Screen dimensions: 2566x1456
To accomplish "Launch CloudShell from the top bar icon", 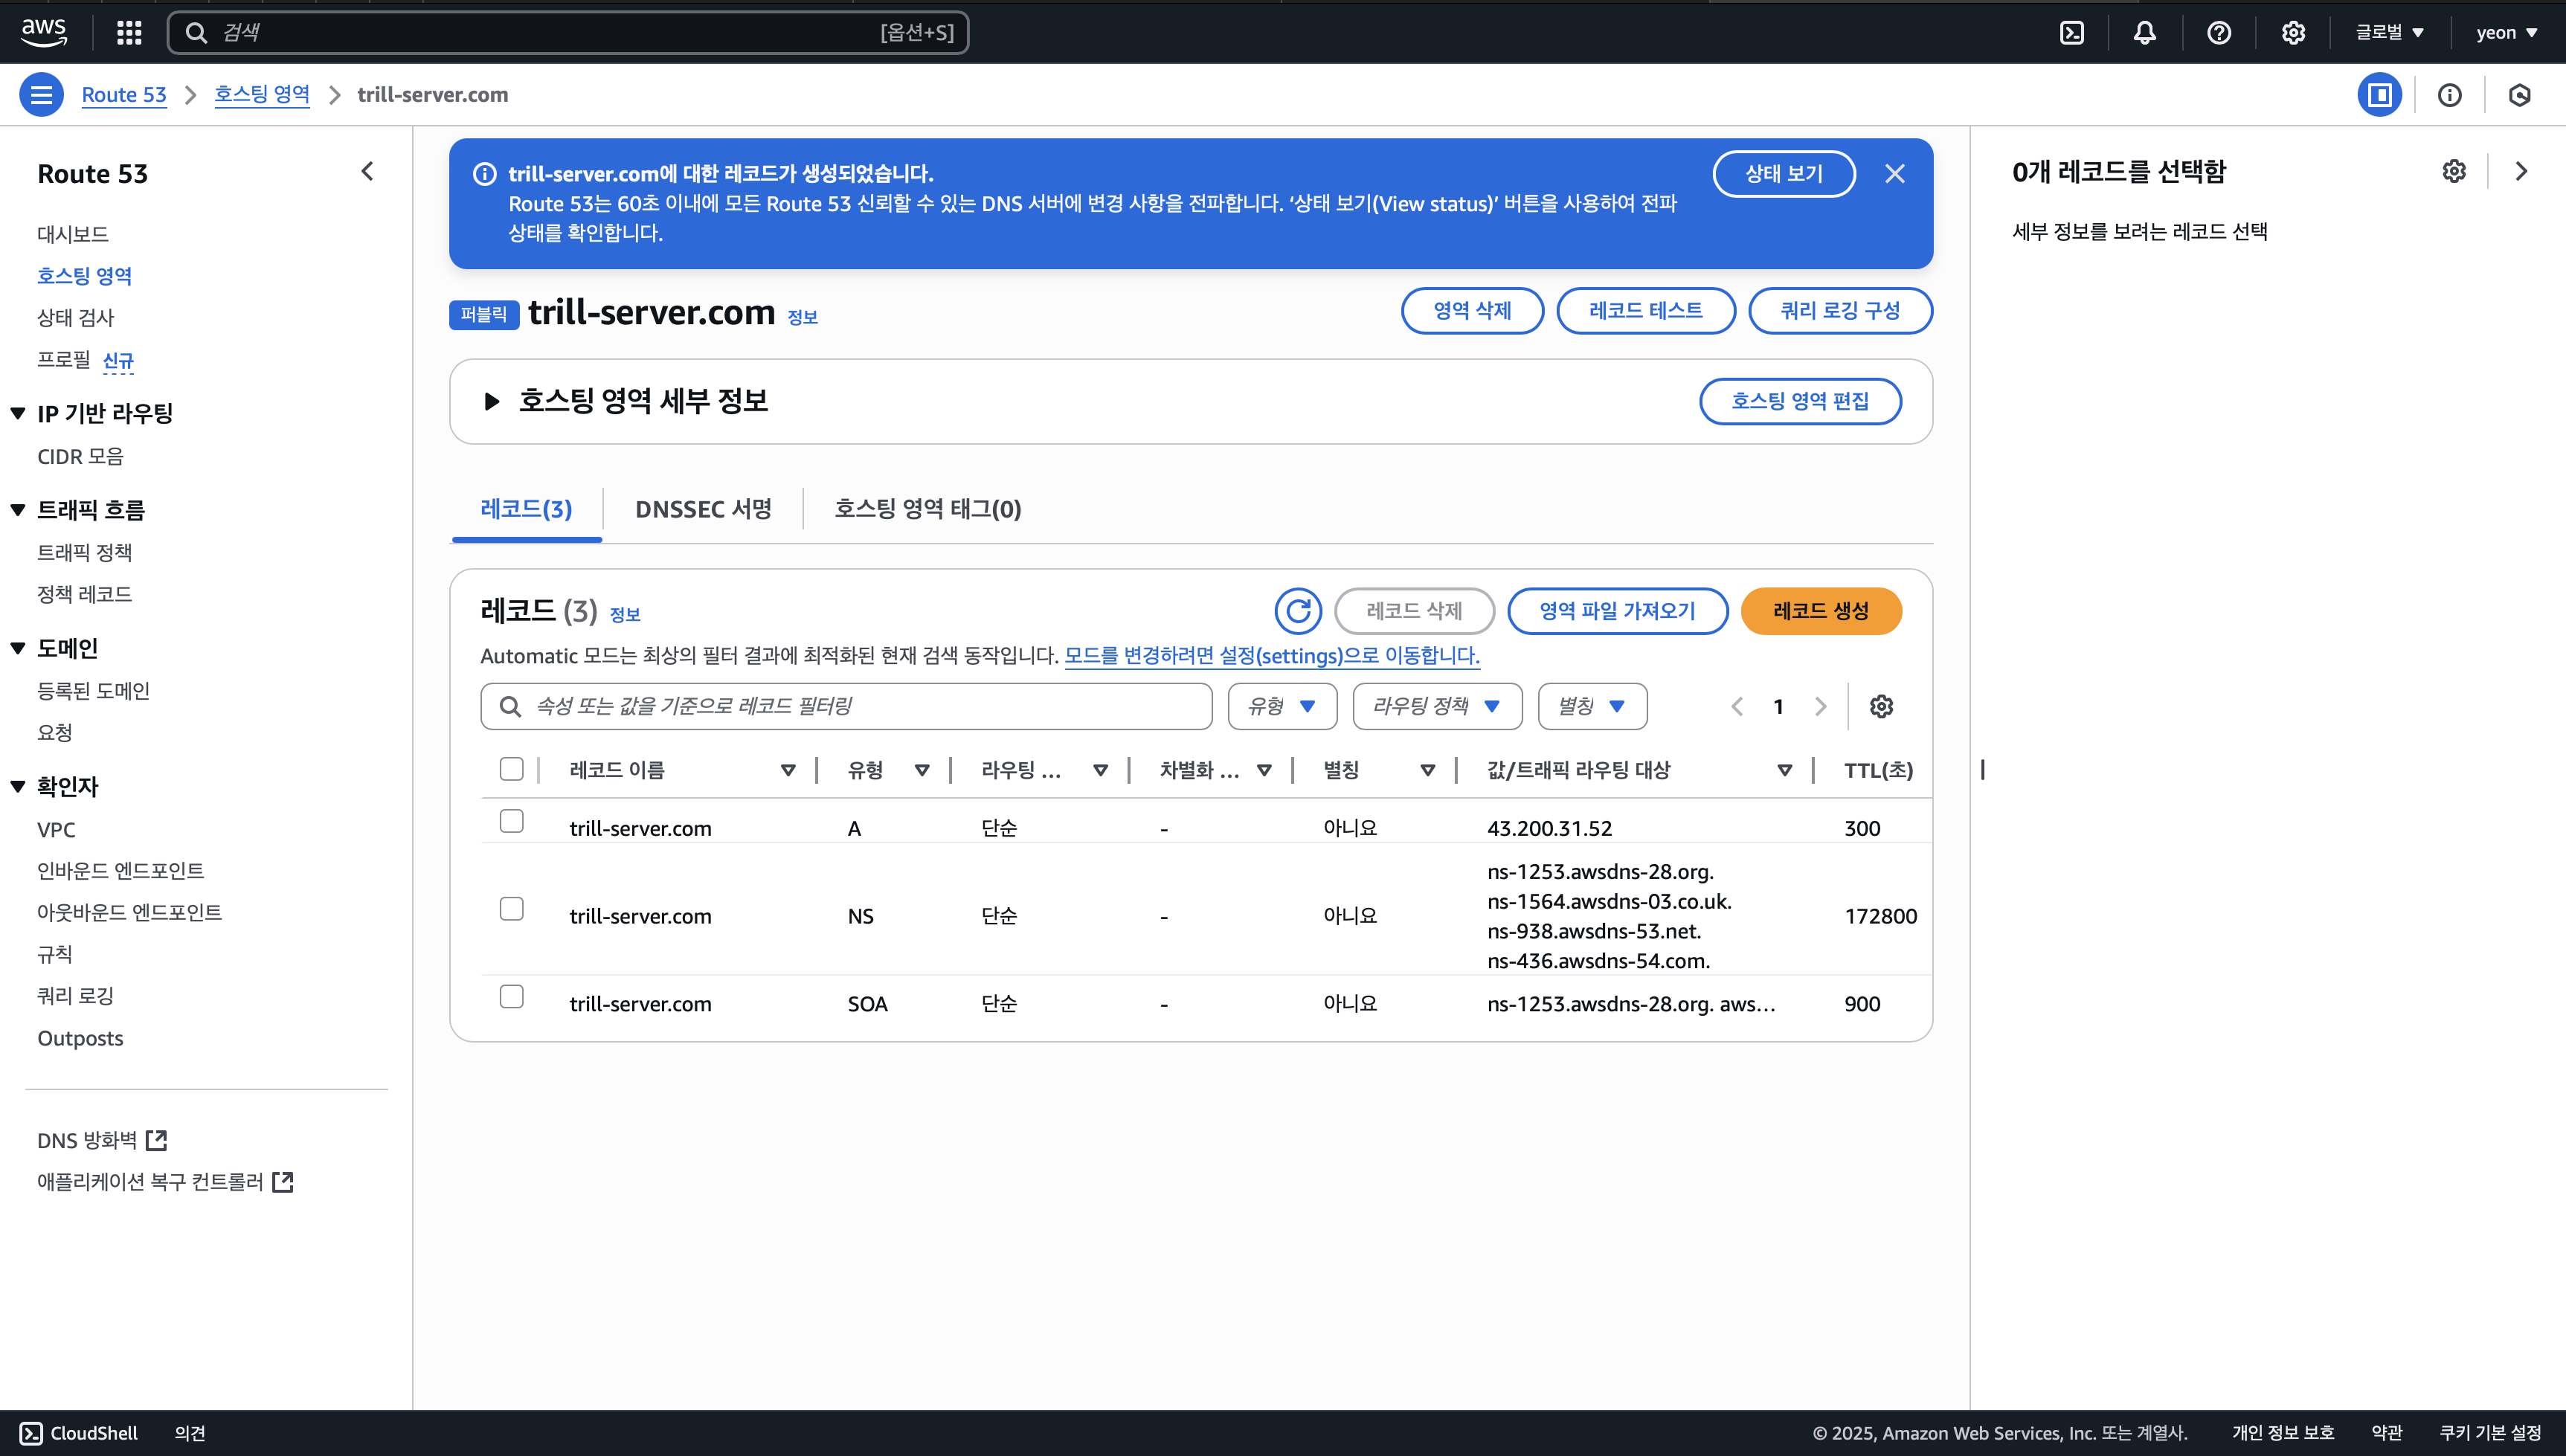I will click(2072, 33).
